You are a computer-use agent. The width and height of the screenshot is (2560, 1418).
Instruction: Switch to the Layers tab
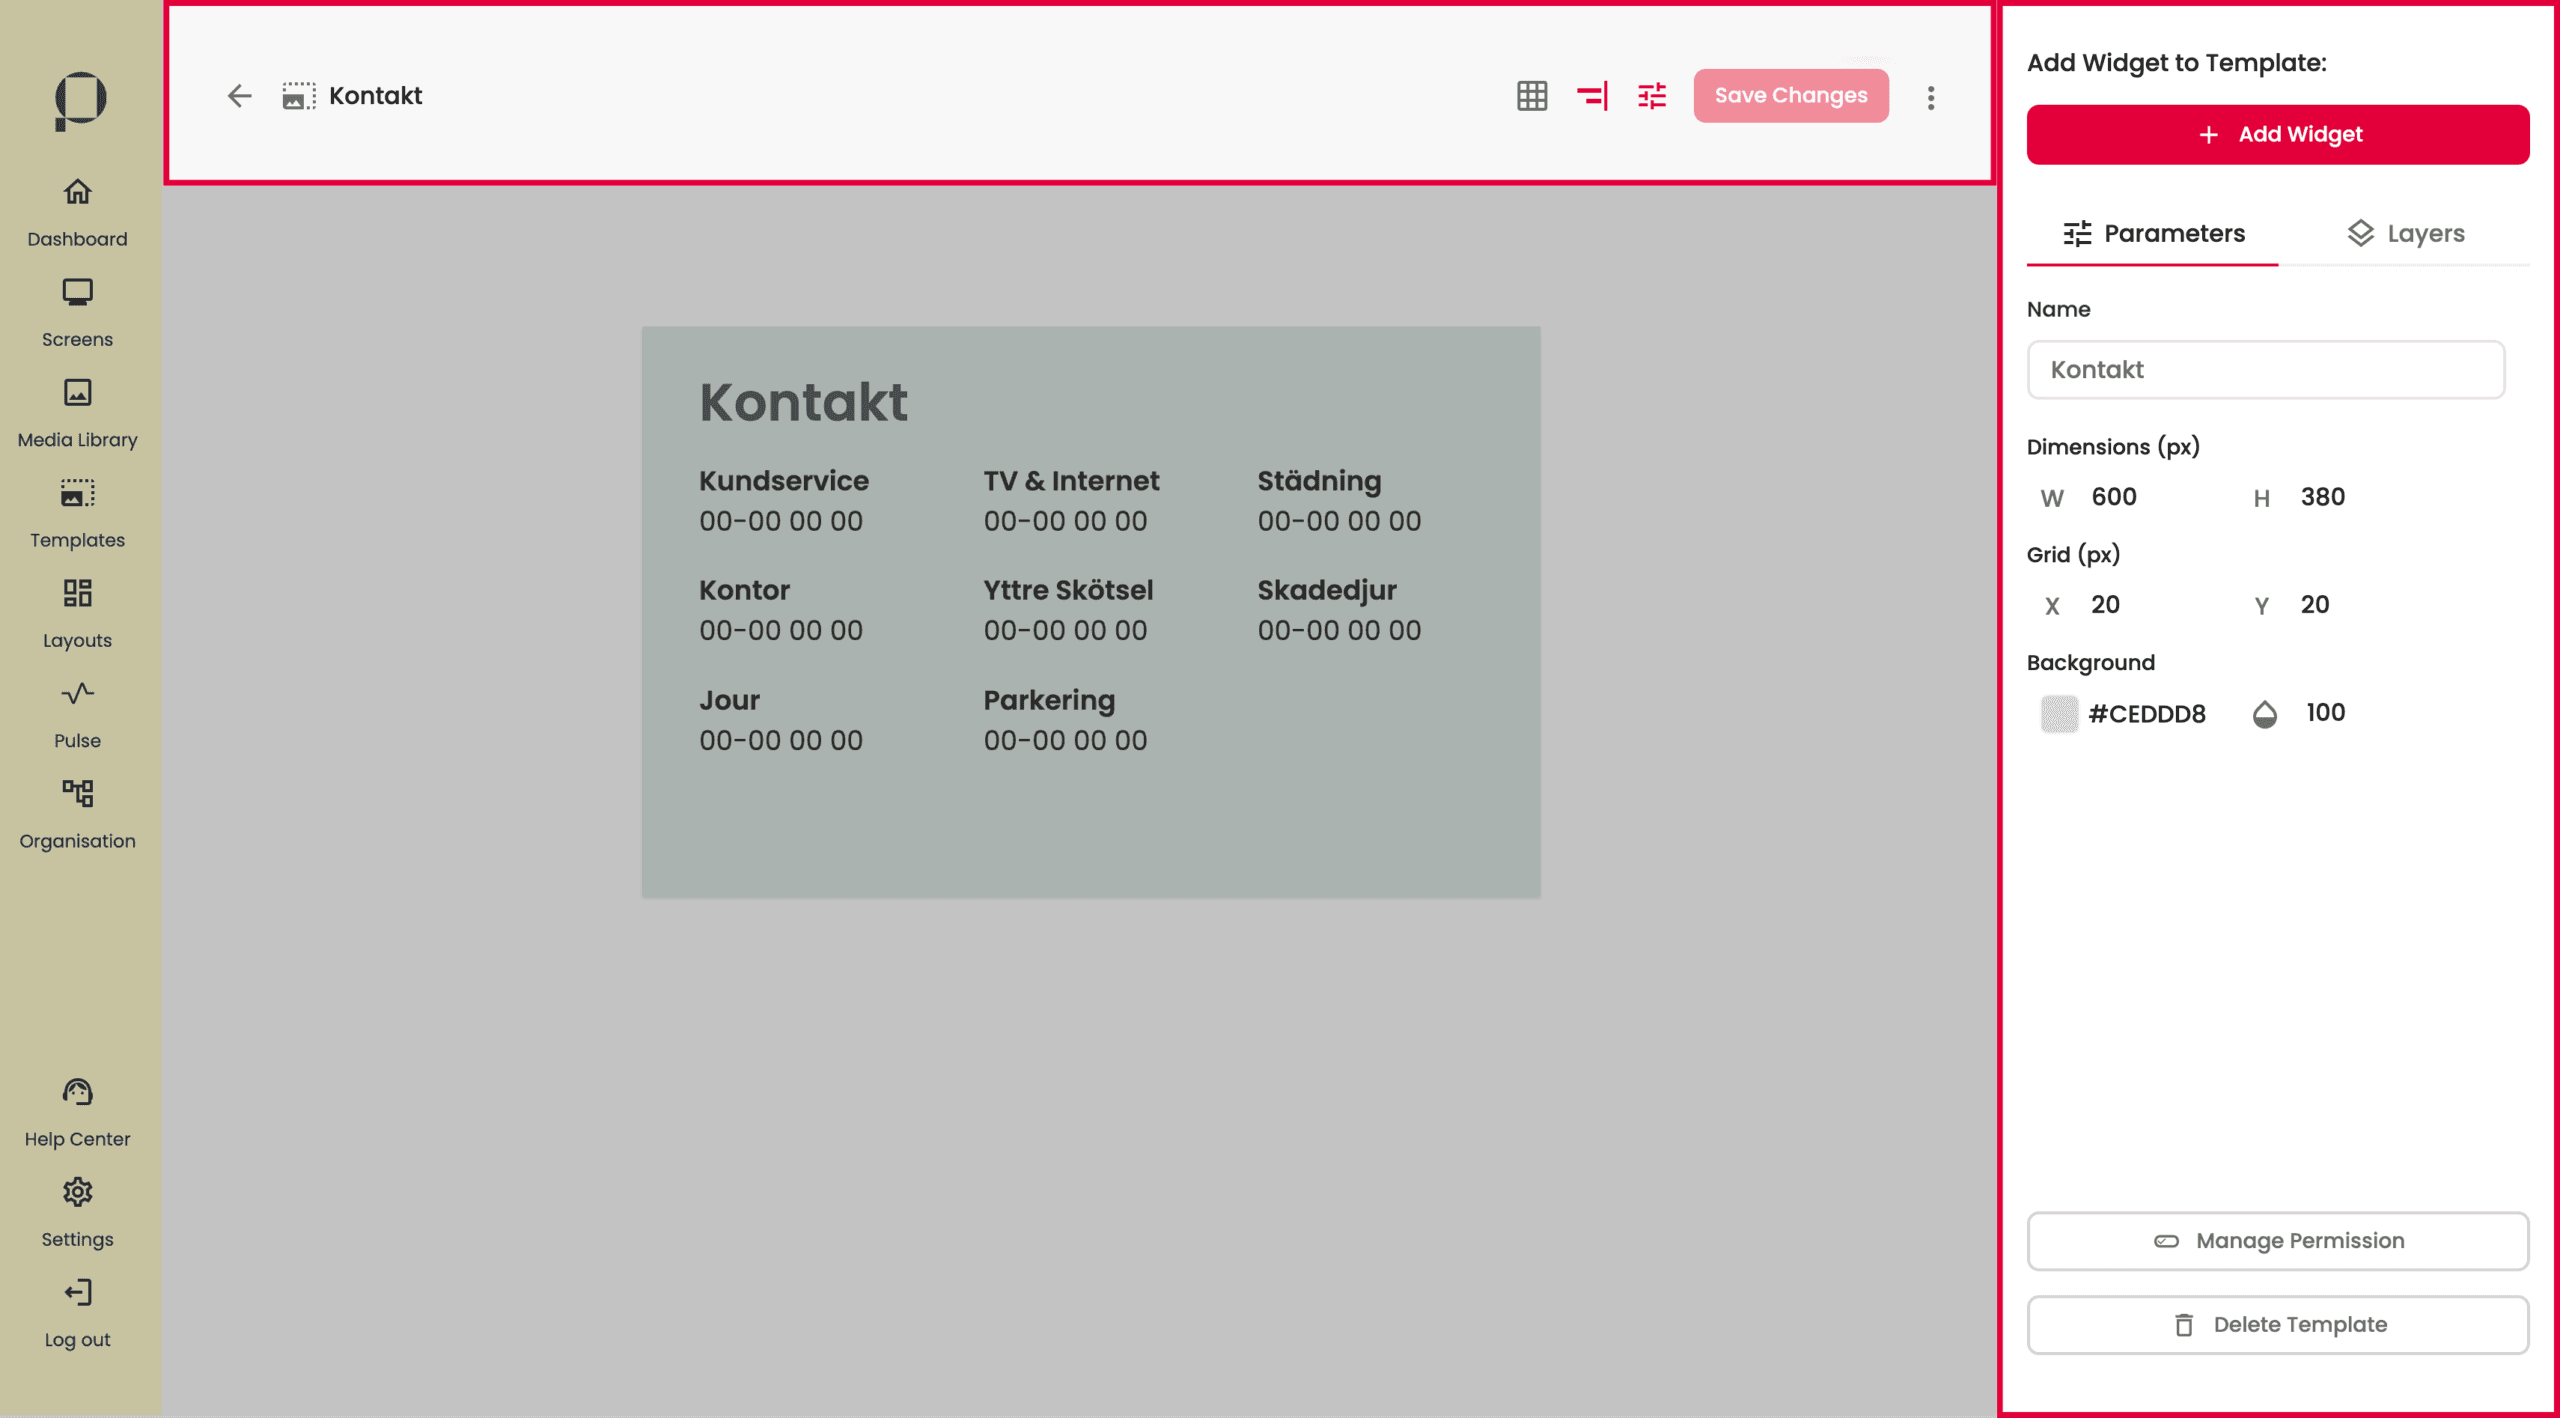tap(2404, 233)
